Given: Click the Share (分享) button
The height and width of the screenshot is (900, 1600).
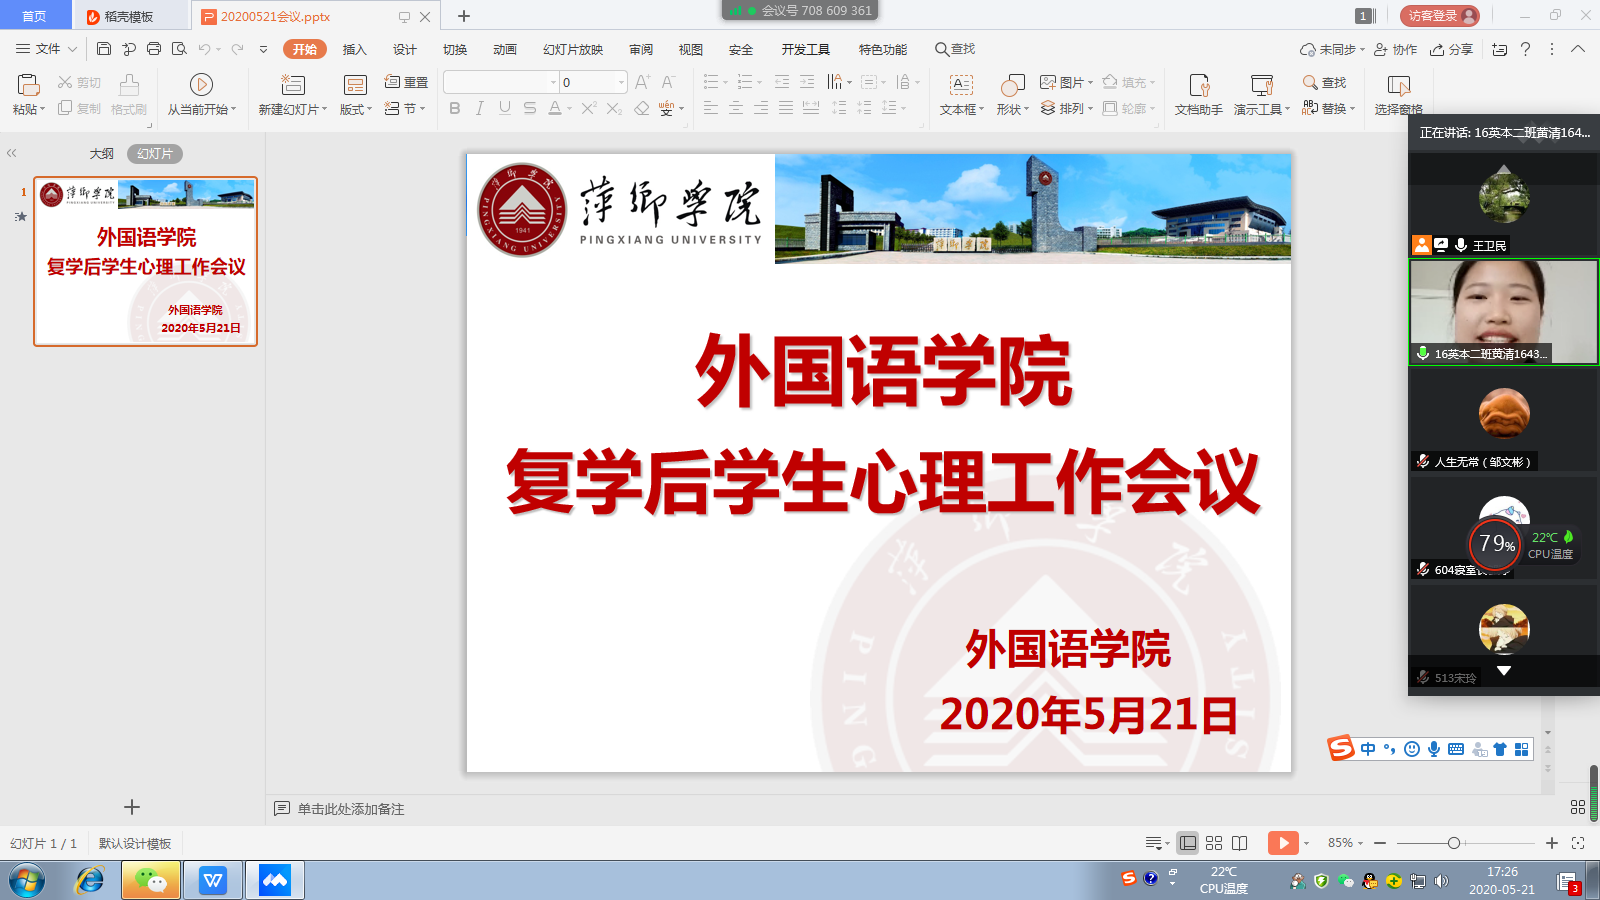Looking at the screenshot, I should (x=1452, y=49).
